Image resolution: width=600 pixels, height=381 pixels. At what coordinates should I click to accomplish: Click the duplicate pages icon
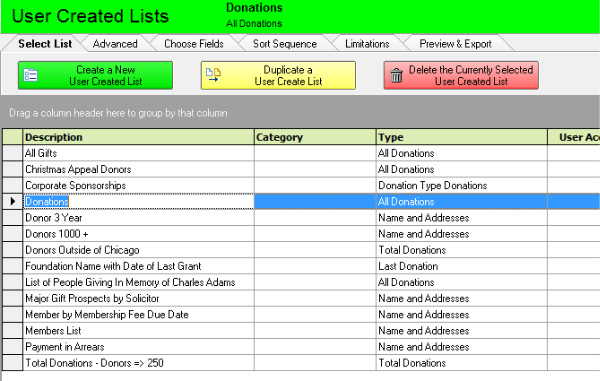213,75
